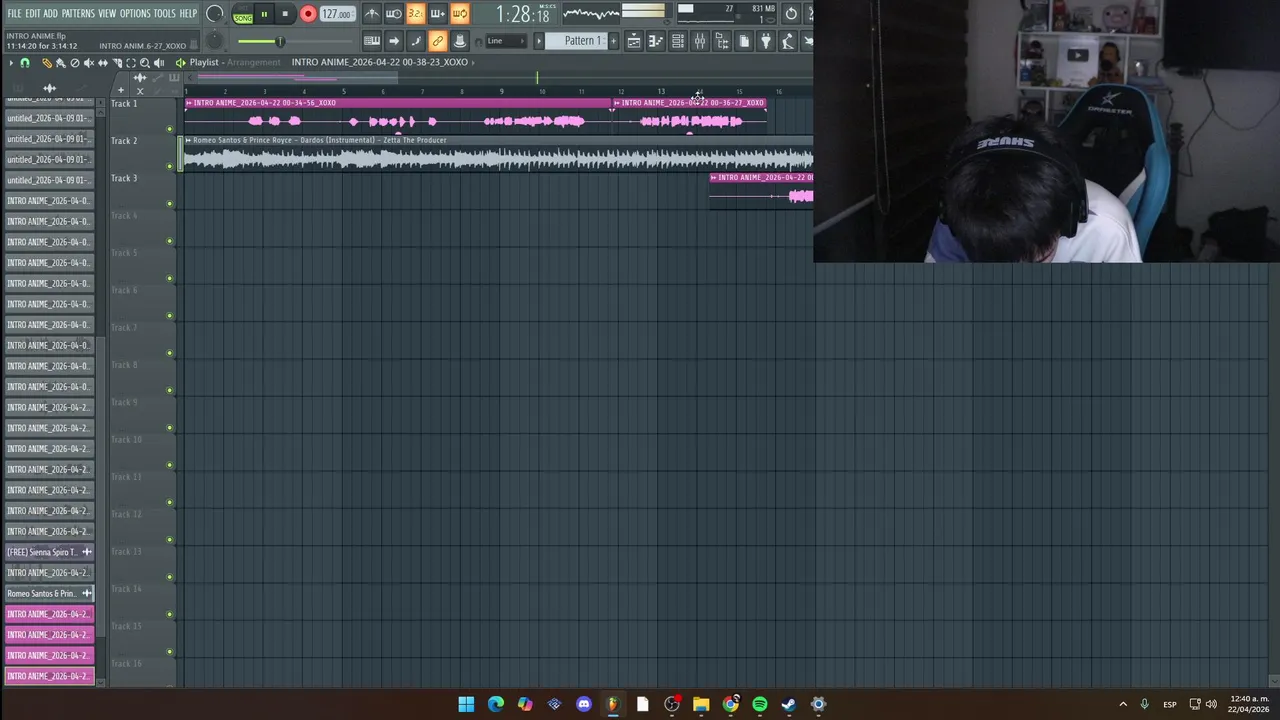The width and height of the screenshot is (1280, 720).
Task: Click the main volume knob
Action: [215, 14]
